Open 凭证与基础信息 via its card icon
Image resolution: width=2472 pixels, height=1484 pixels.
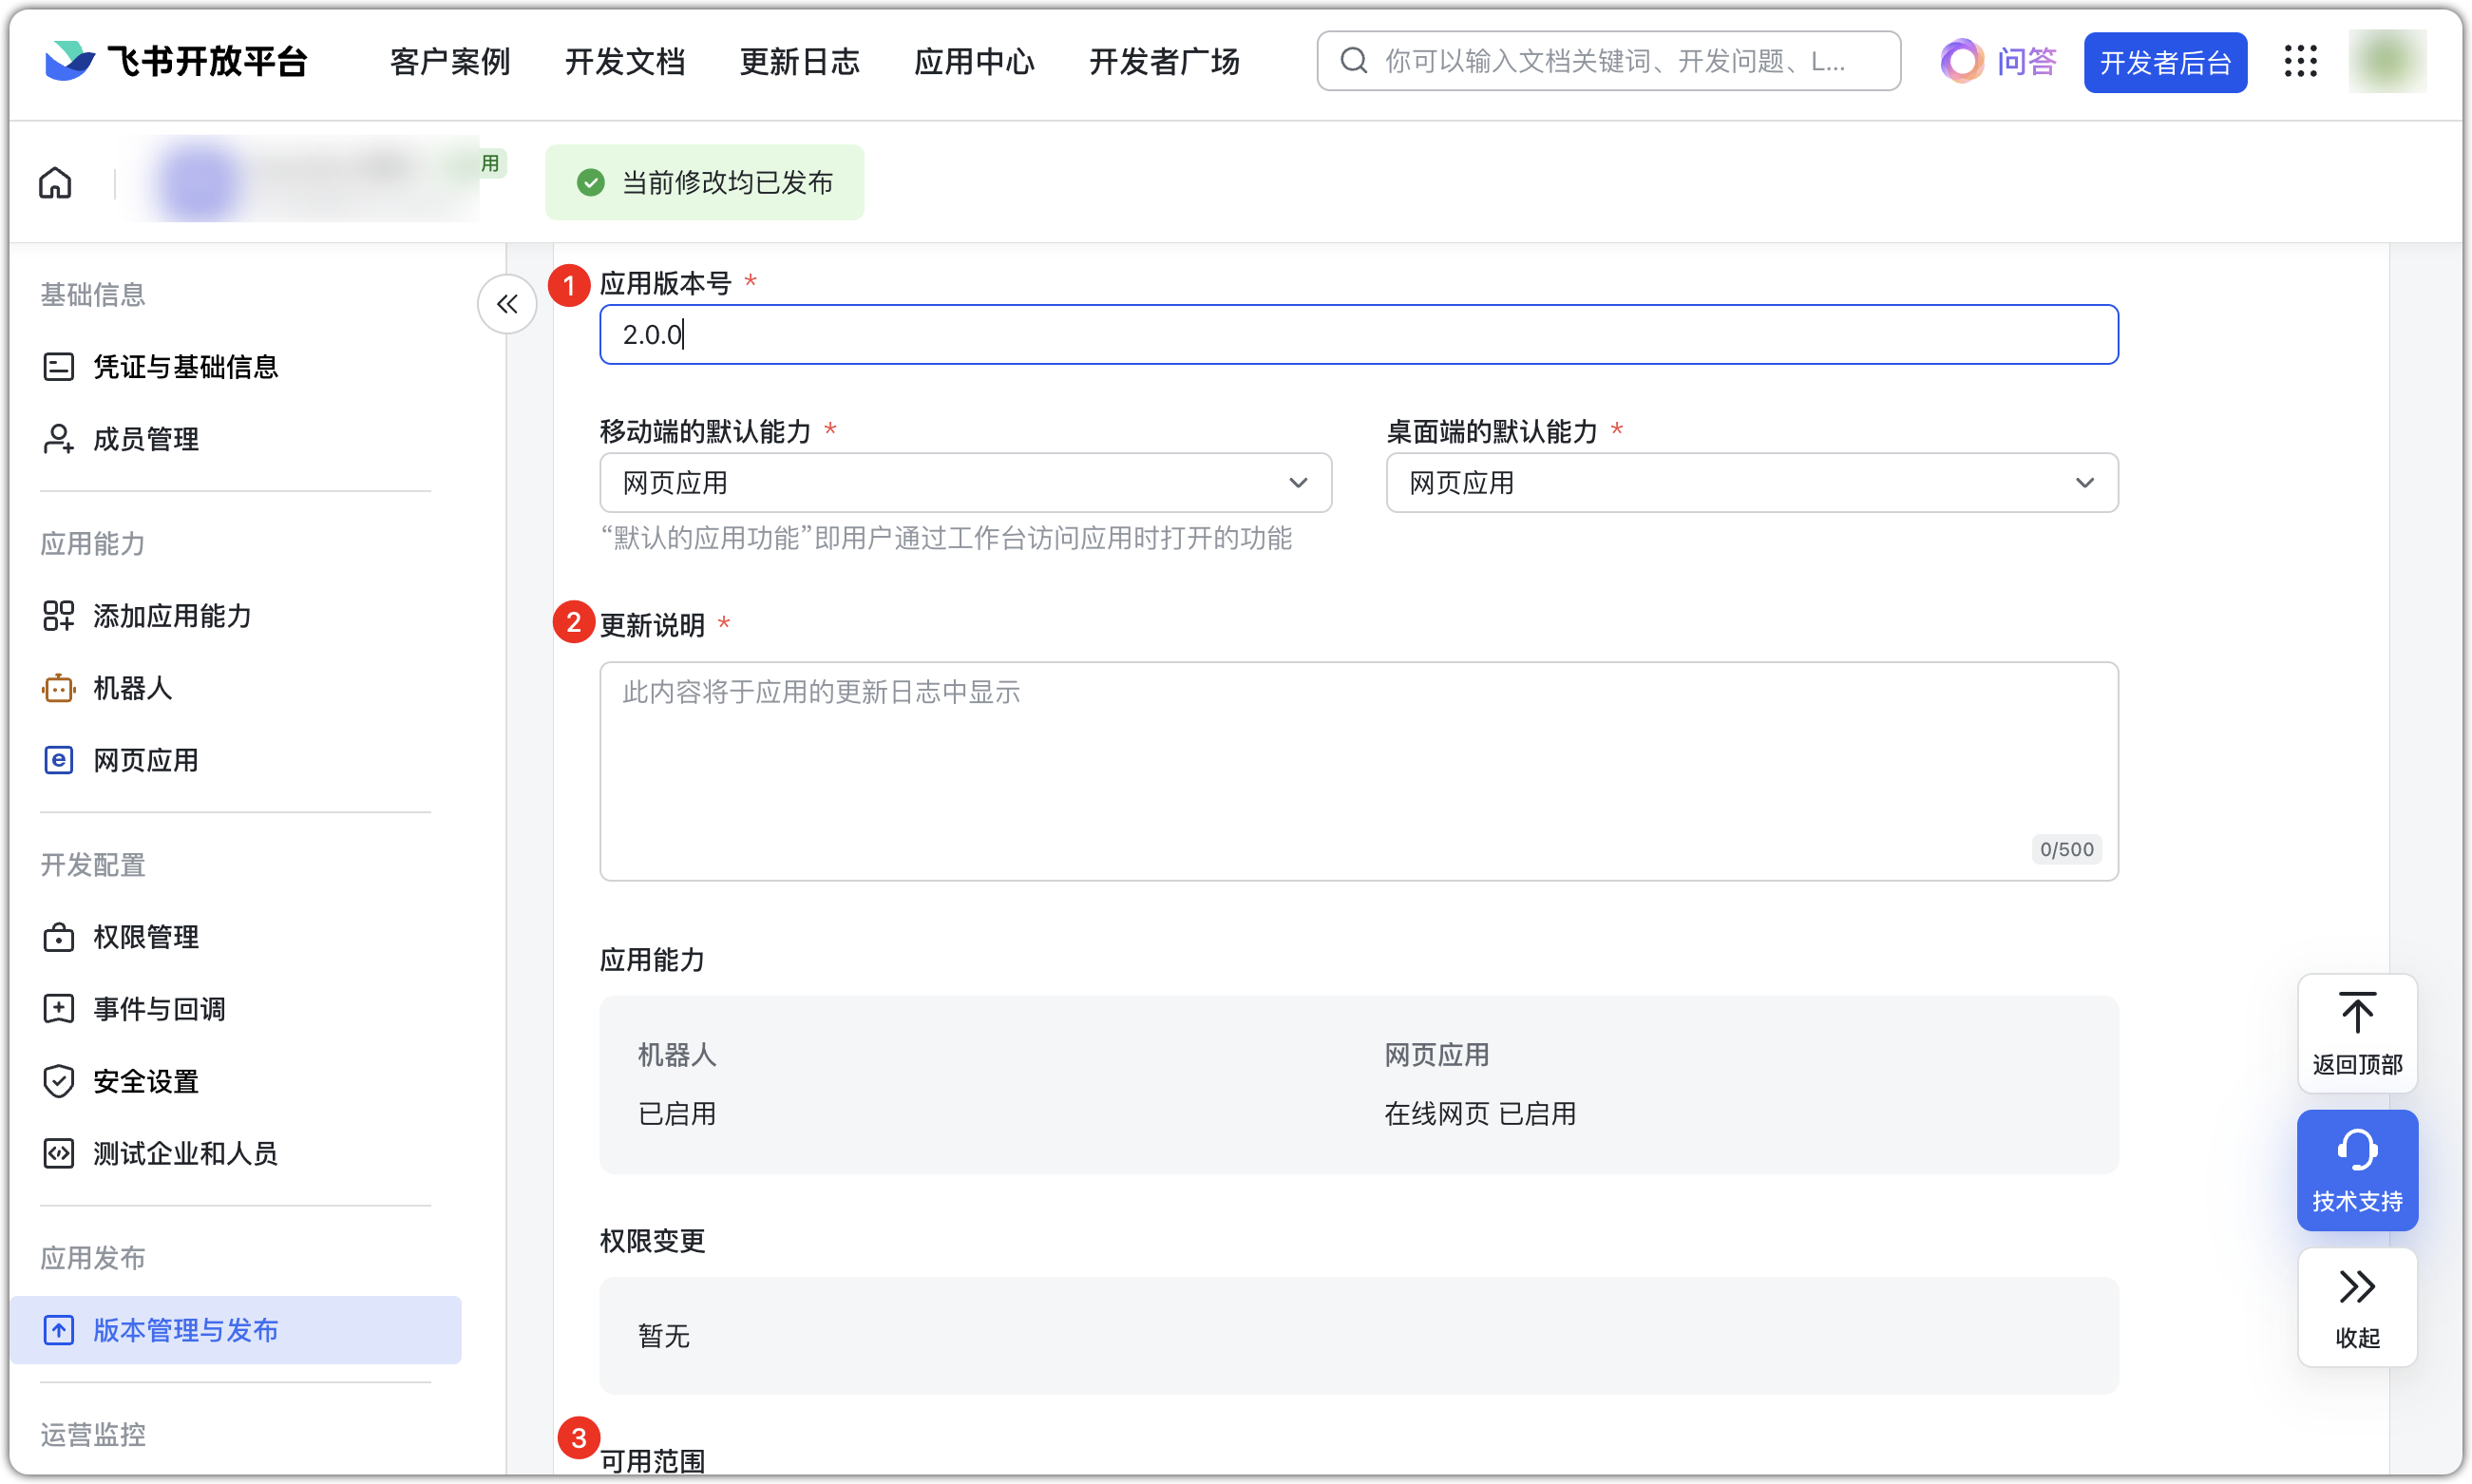click(59, 366)
